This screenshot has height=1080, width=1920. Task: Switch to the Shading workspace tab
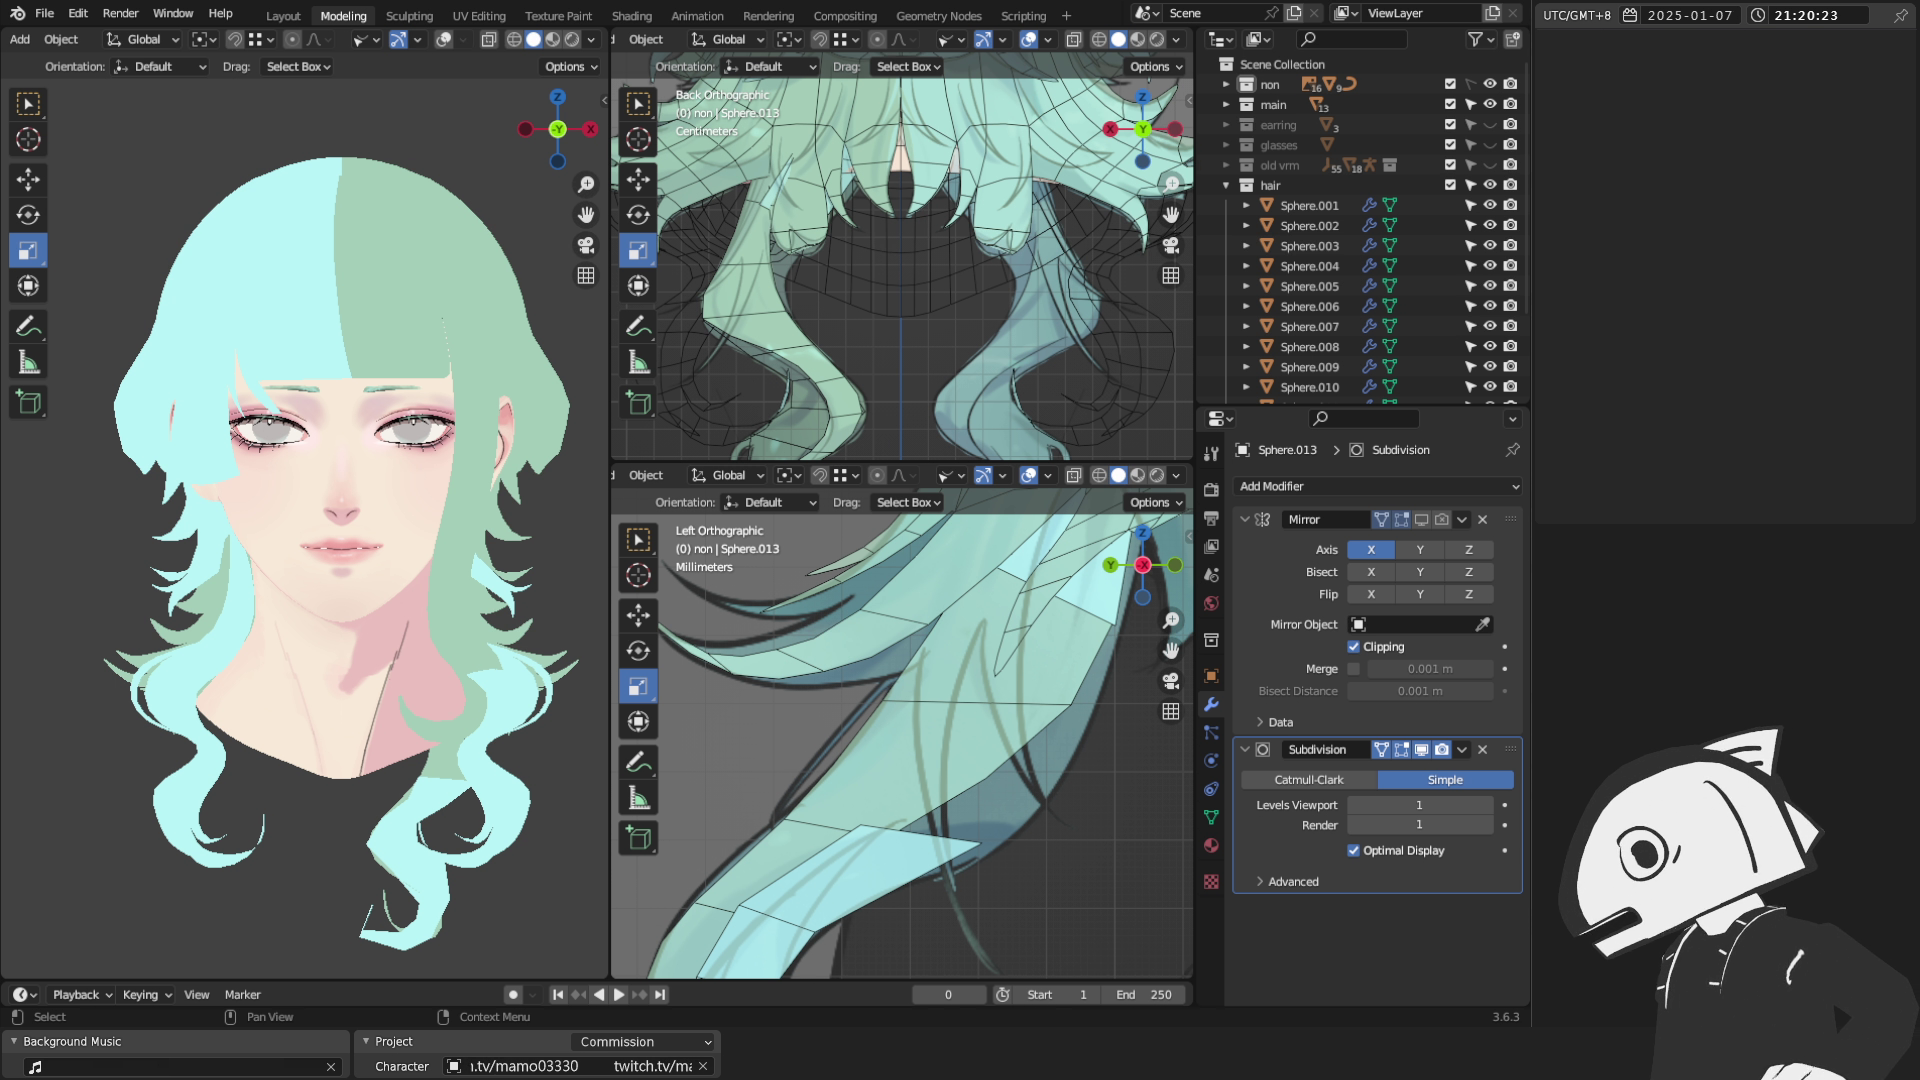[x=631, y=16]
